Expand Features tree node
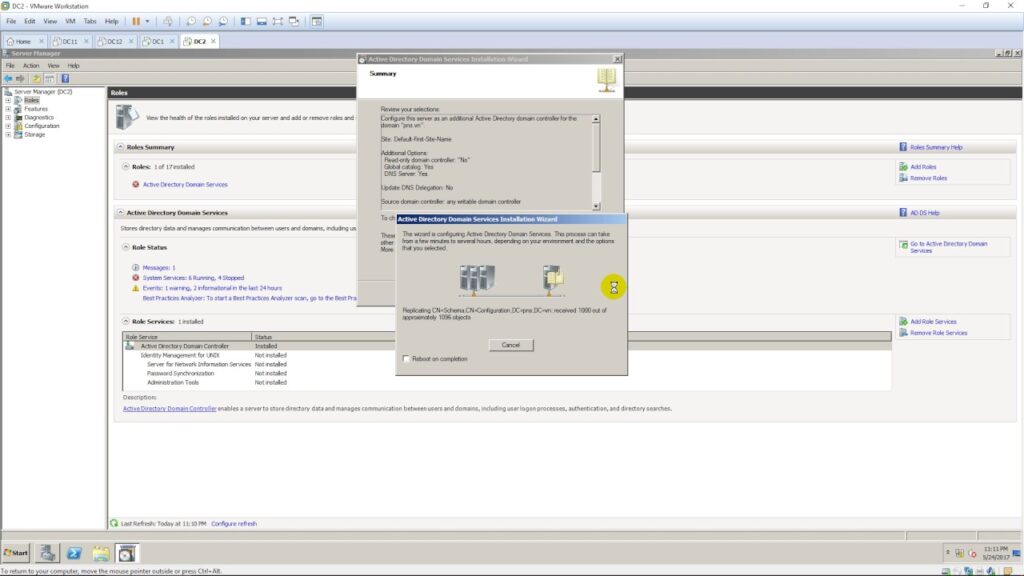The height and width of the screenshot is (576, 1024). click(x=8, y=109)
